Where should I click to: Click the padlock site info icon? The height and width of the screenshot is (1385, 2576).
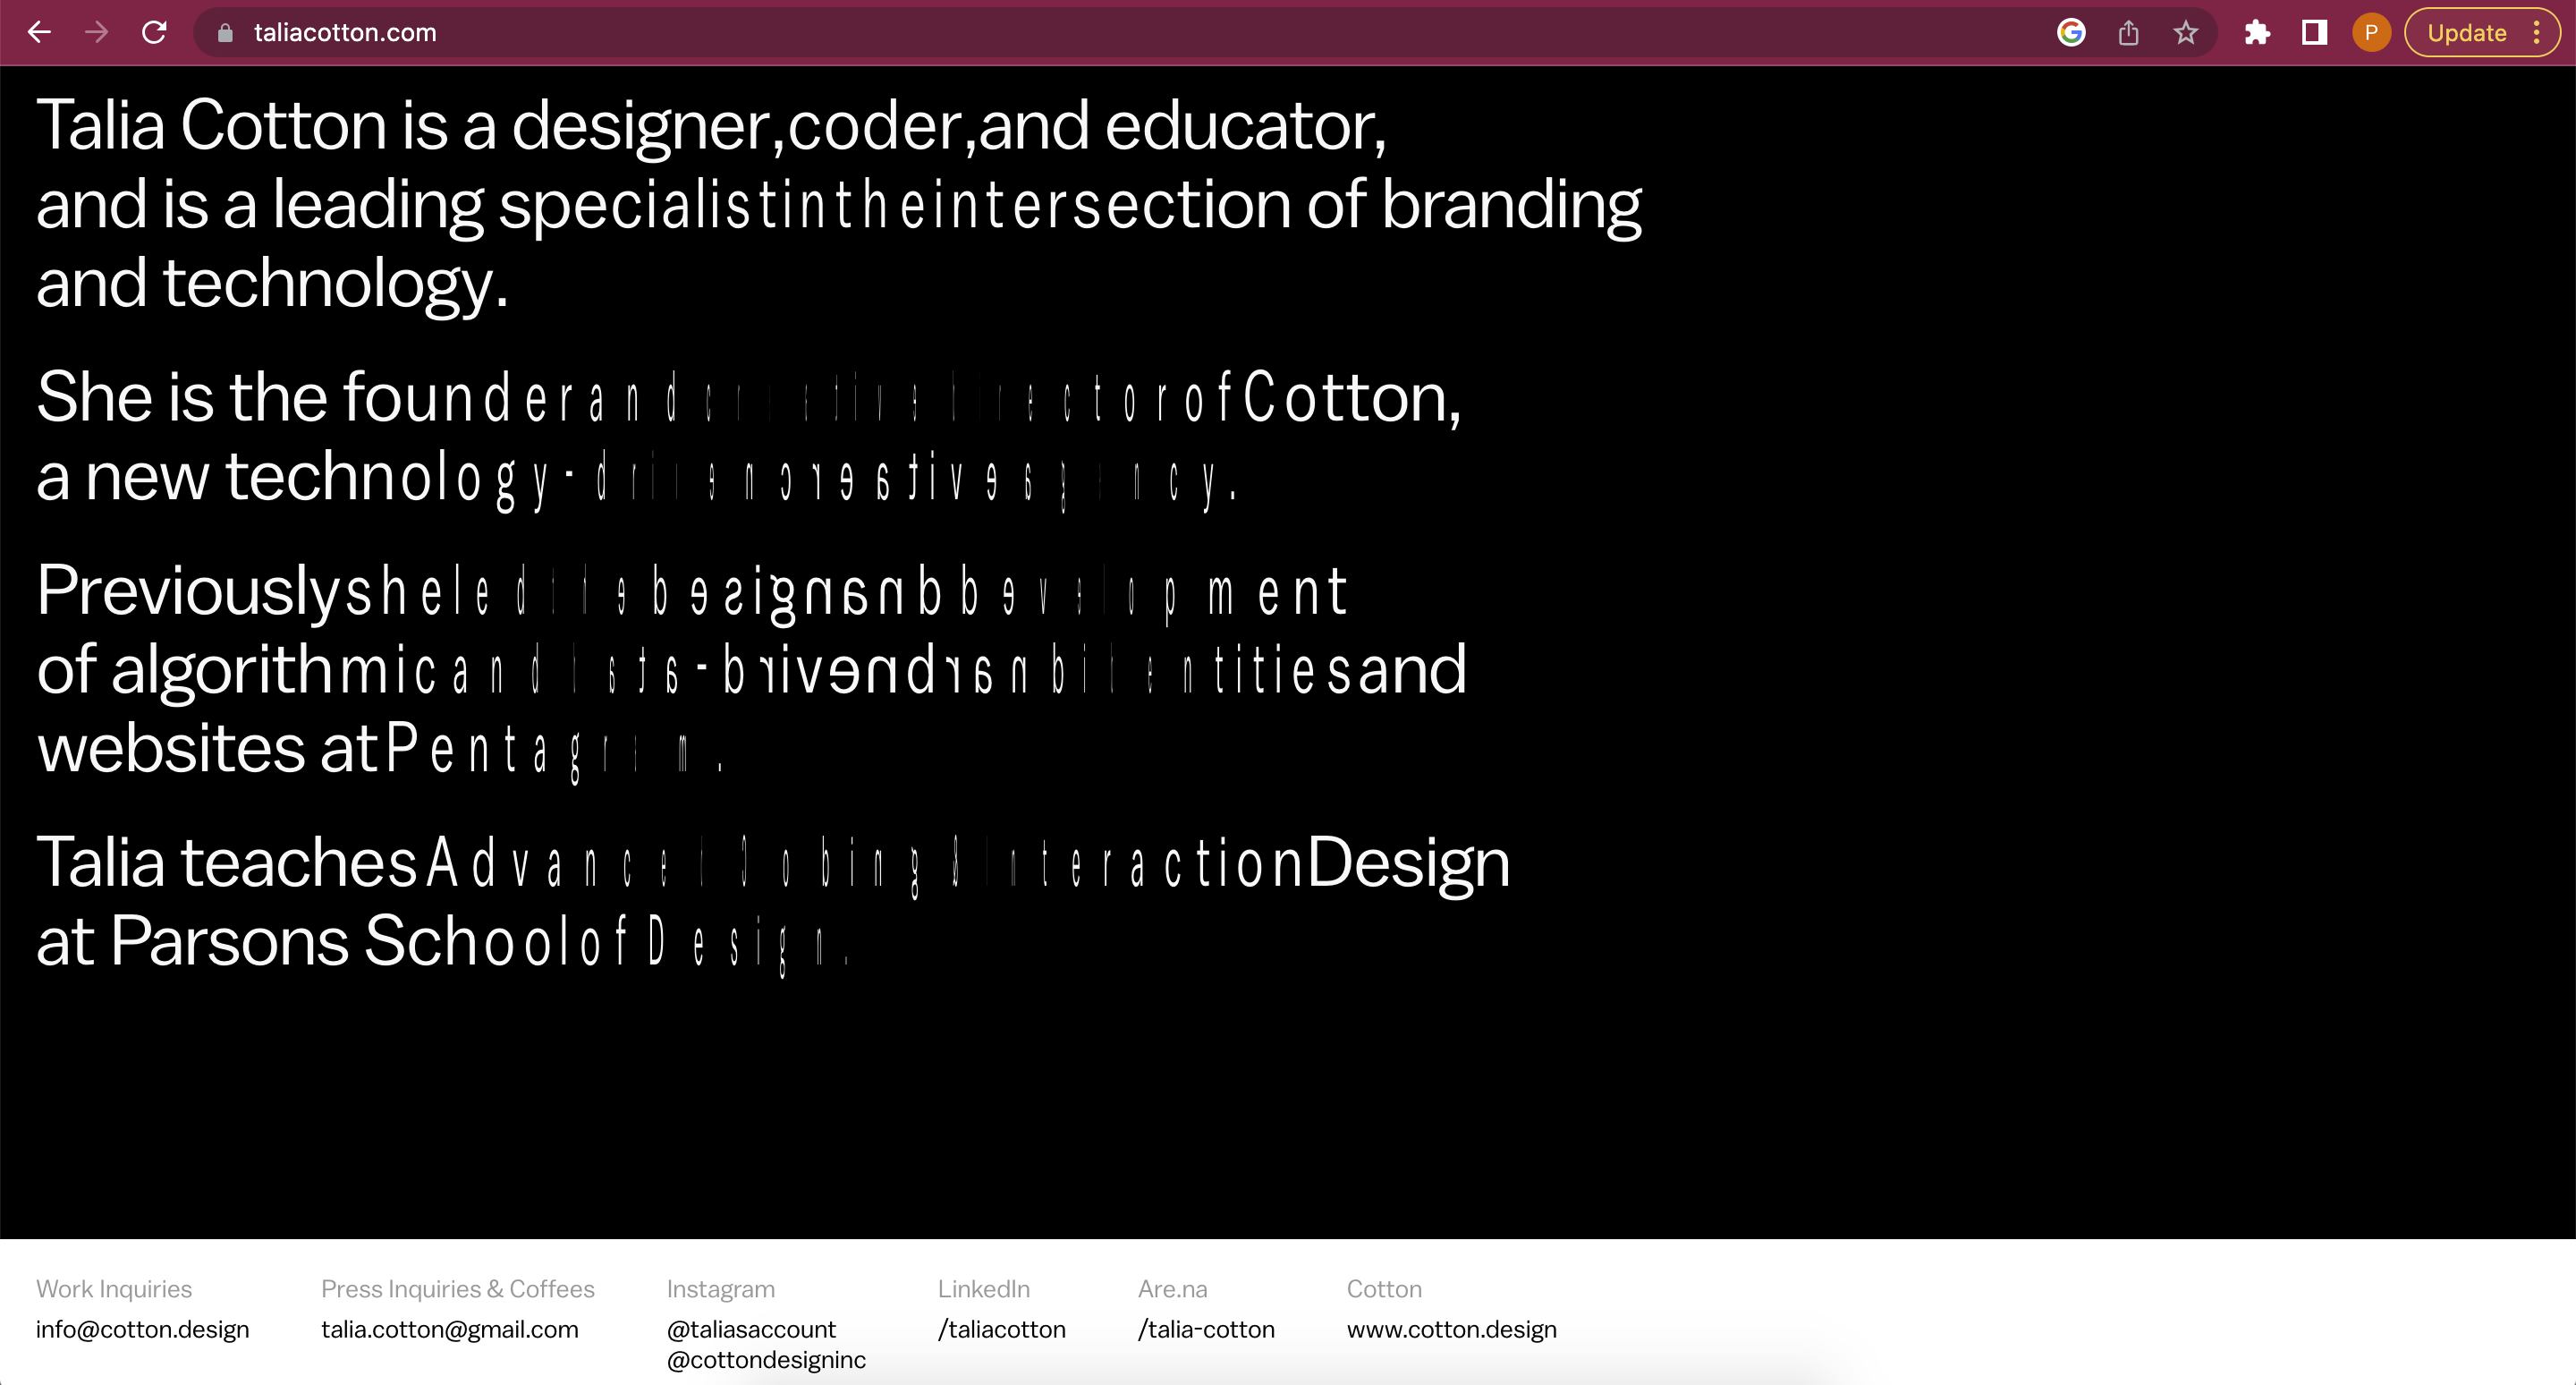point(225,33)
